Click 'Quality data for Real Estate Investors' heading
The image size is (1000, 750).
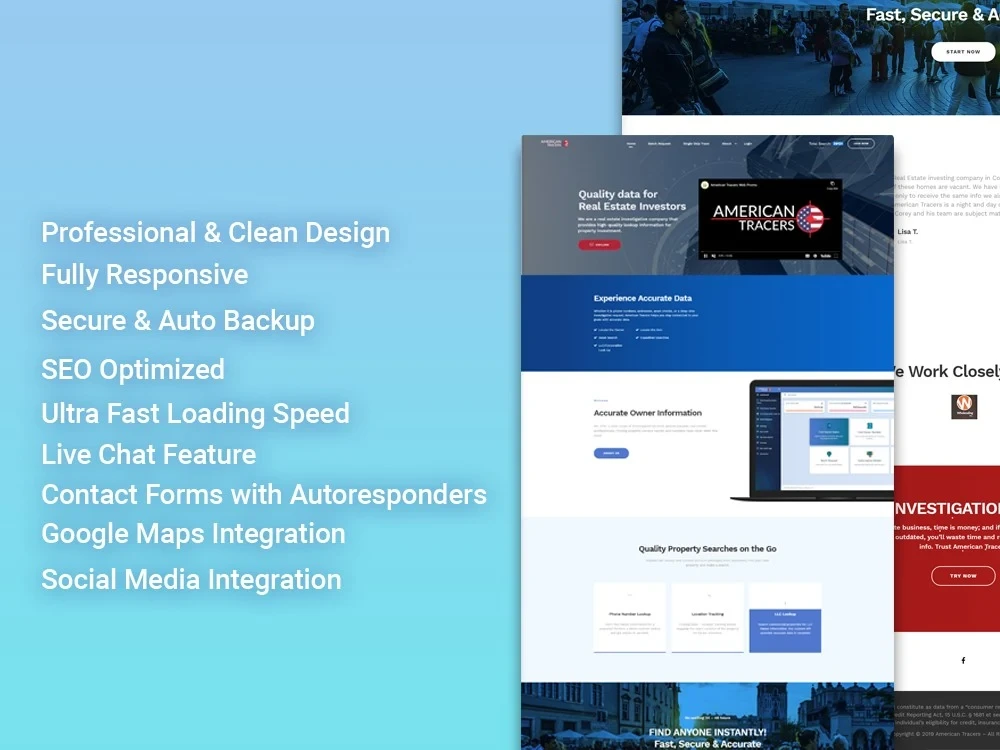tap(632, 200)
